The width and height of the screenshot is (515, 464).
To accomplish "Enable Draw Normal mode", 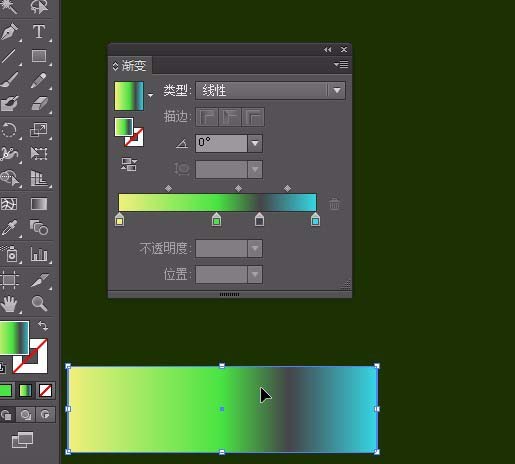I will (x=7, y=415).
